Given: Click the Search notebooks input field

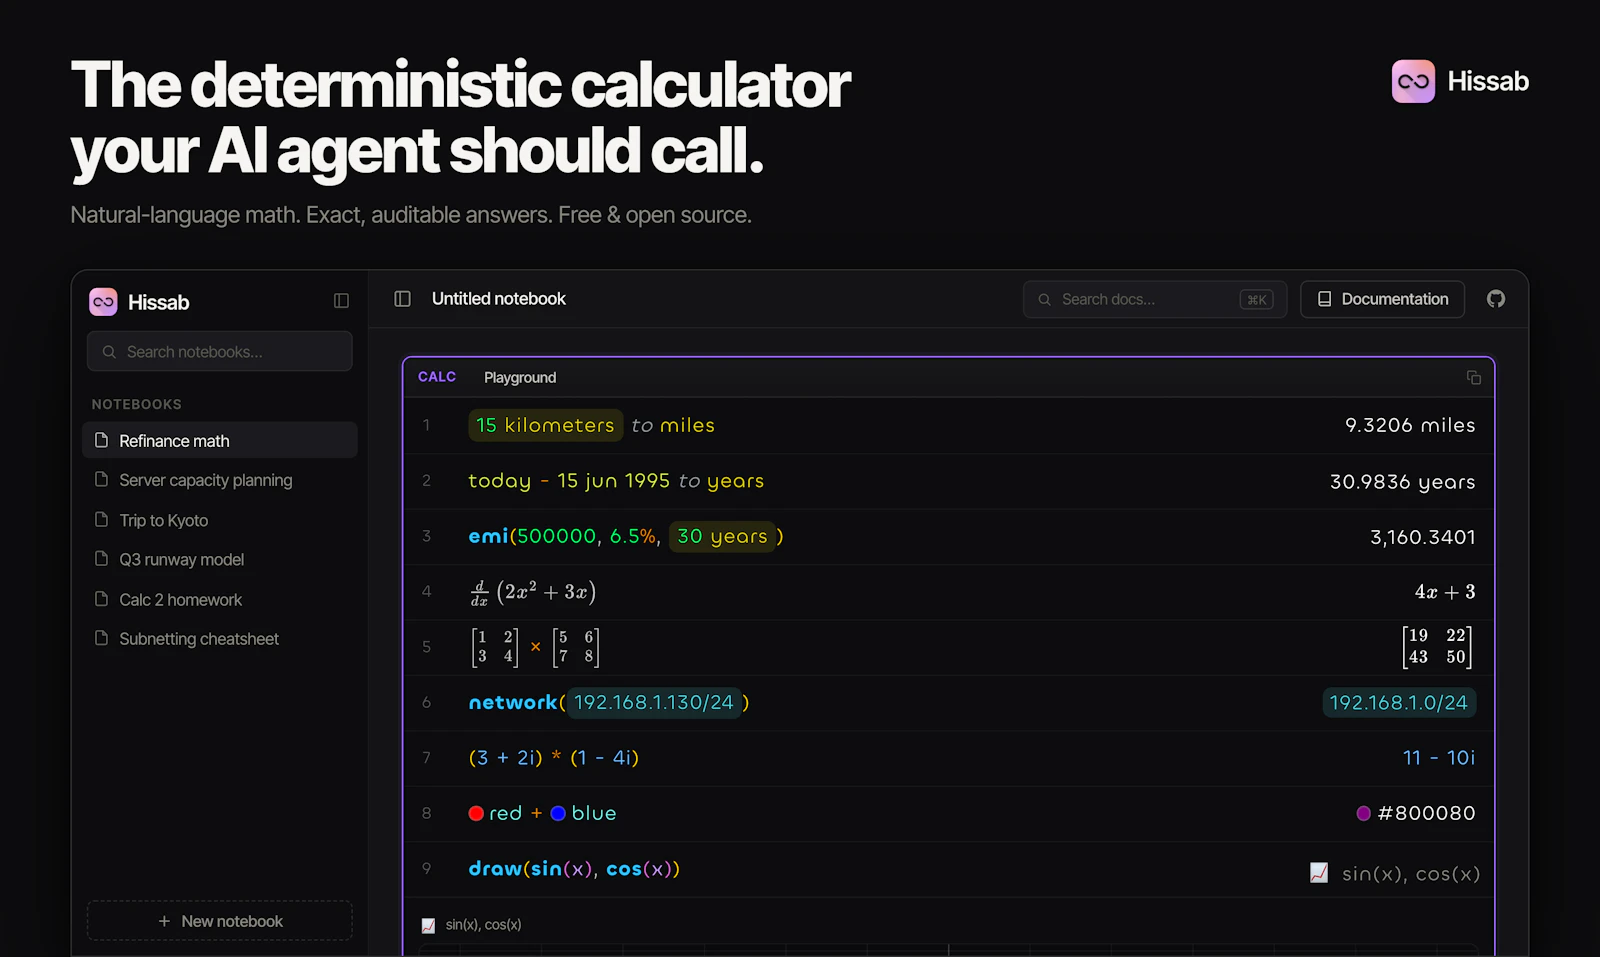Looking at the screenshot, I should point(220,352).
